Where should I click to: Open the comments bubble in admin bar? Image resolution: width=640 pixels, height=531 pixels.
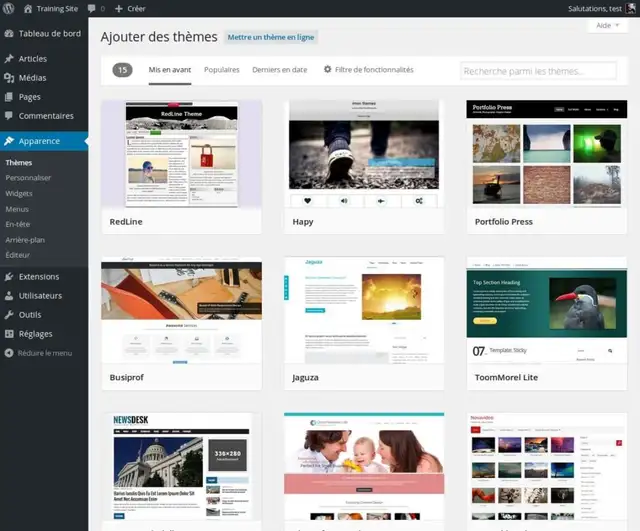(x=92, y=9)
